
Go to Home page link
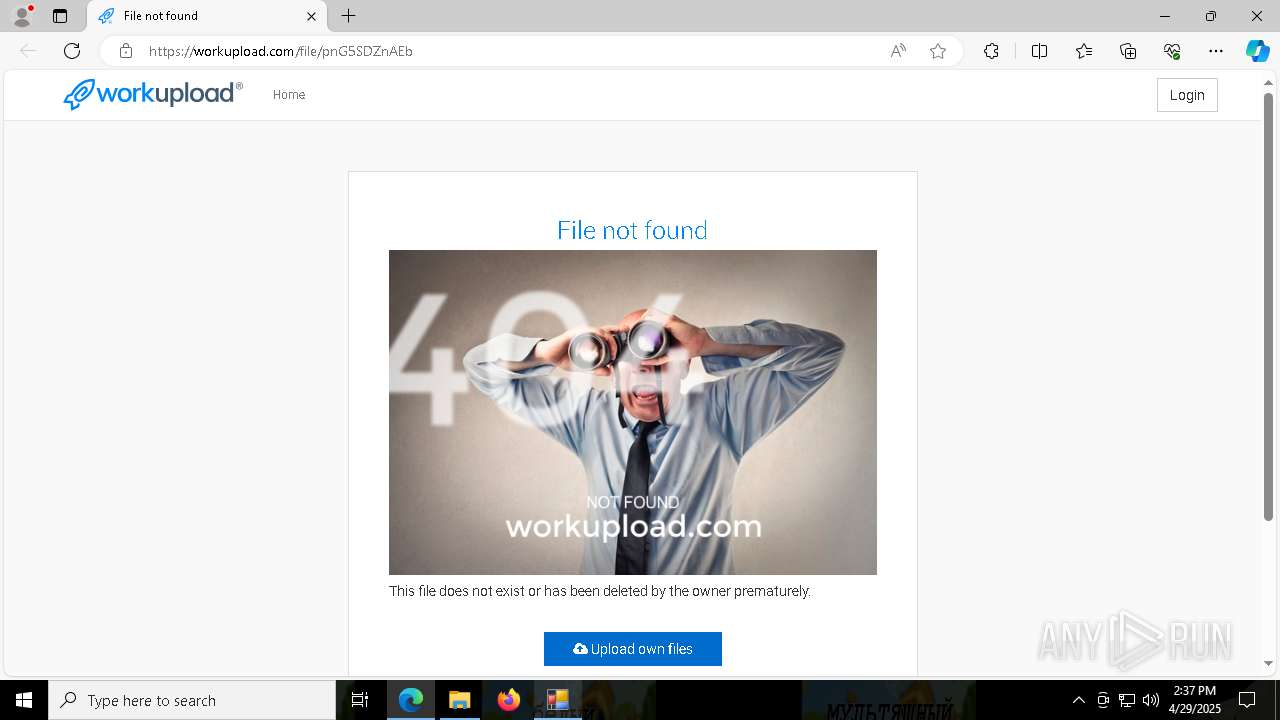[289, 95]
